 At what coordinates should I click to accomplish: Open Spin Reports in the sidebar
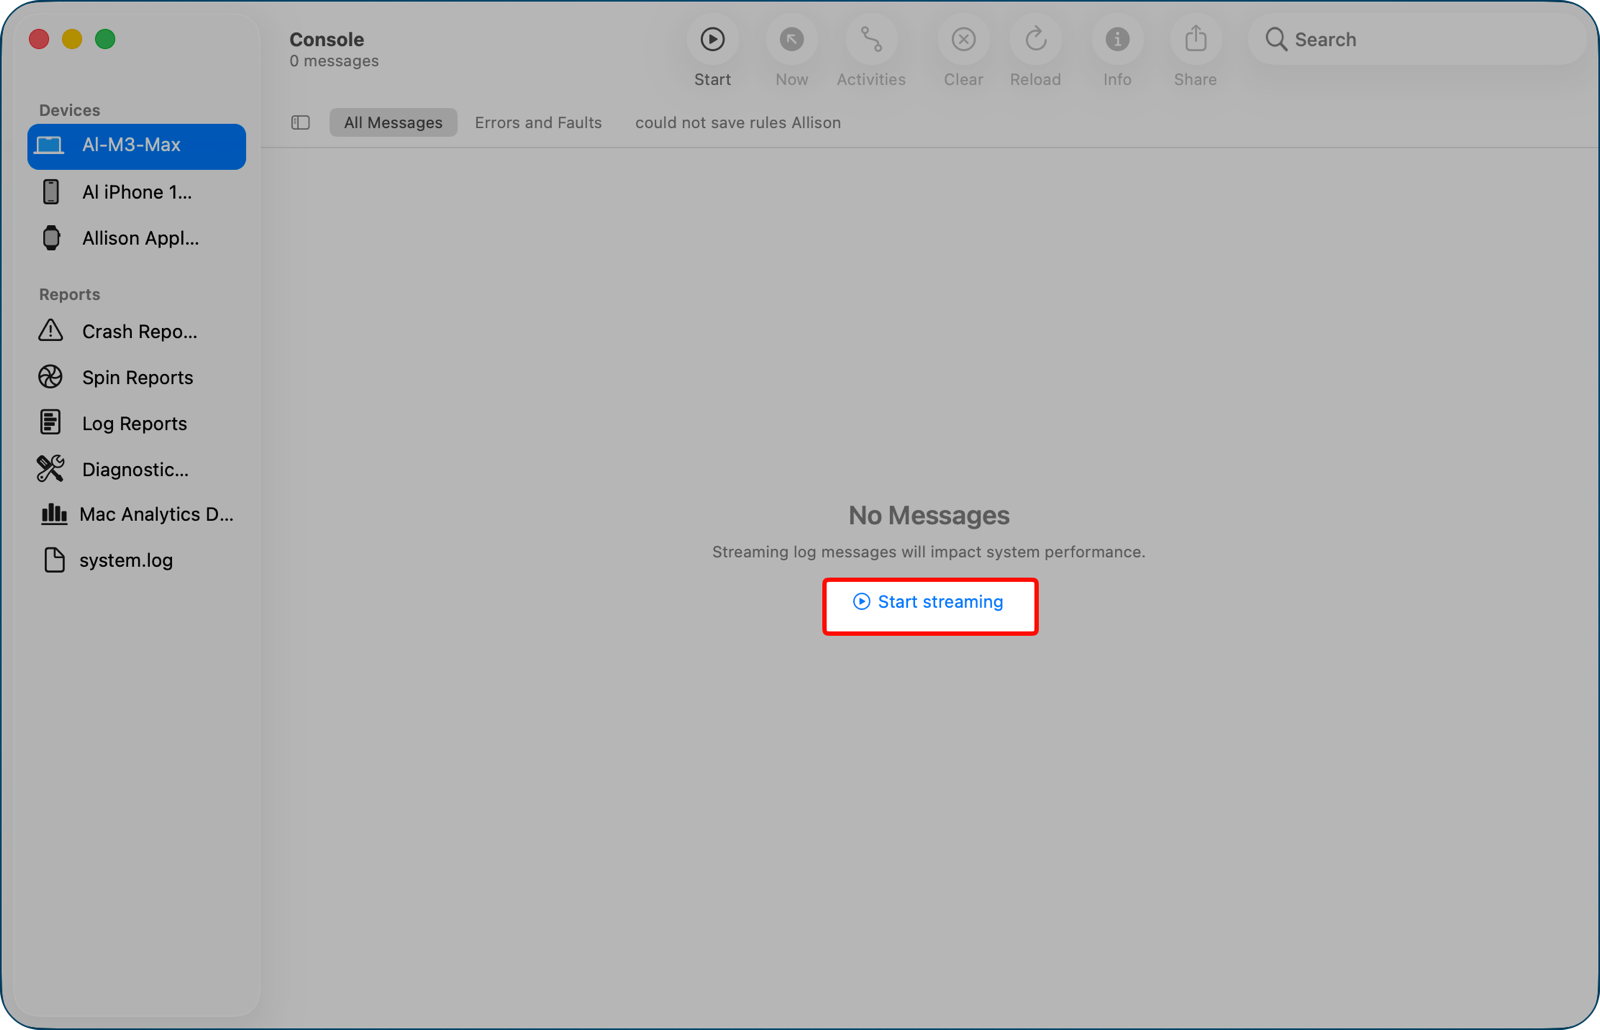137,377
